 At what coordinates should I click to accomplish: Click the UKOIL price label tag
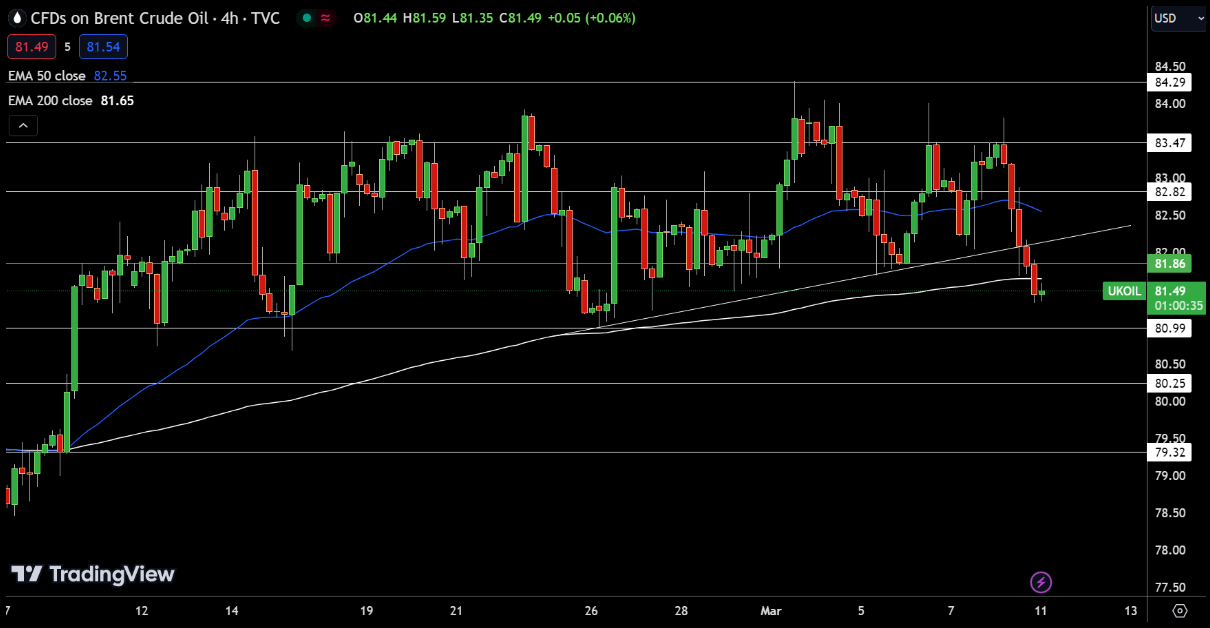pos(1123,291)
